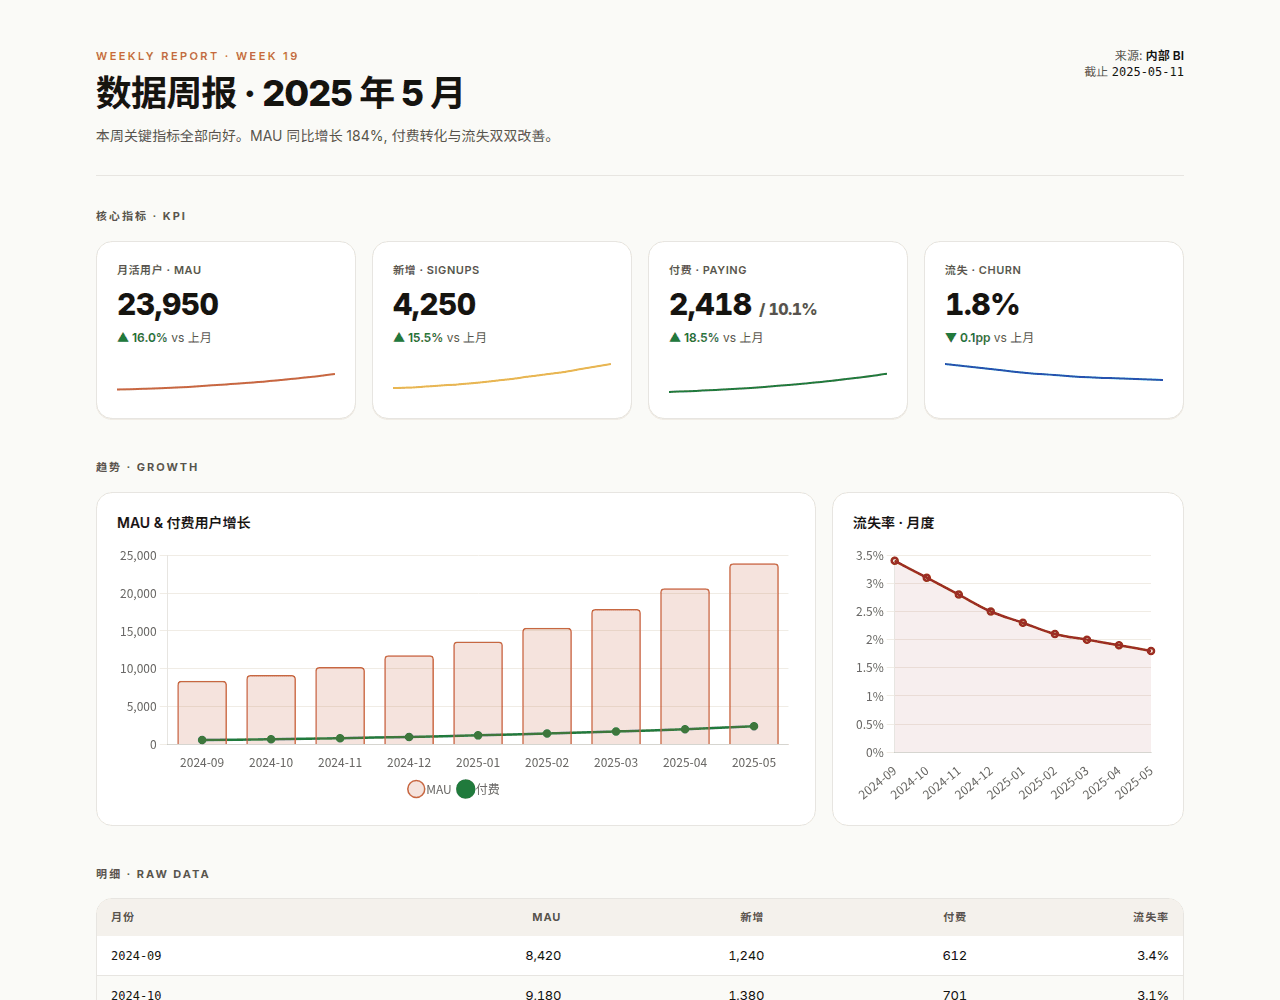The height and width of the screenshot is (1000, 1280).
Task: Click the 2025-01 MAU bar in the chart
Action: (x=478, y=693)
